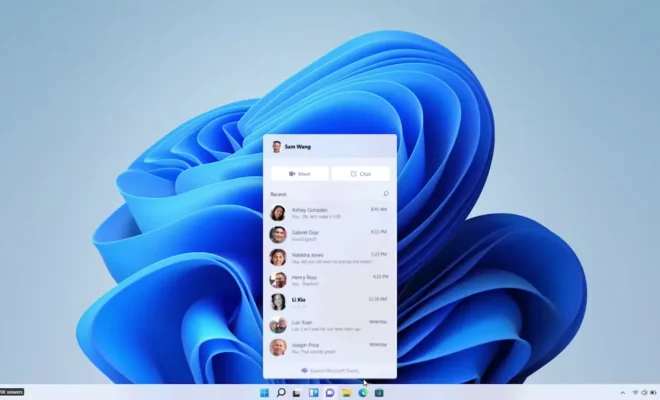This screenshot has height=400, width=660.
Task: Open chat with Joseph Price
Action: (x=330, y=348)
